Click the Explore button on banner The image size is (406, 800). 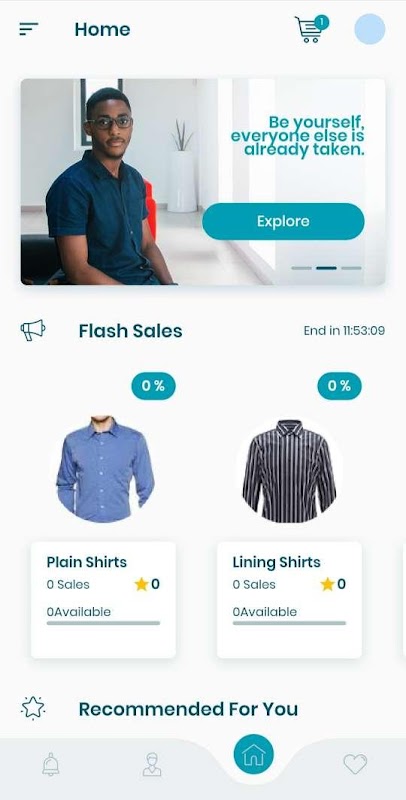(283, 221)
